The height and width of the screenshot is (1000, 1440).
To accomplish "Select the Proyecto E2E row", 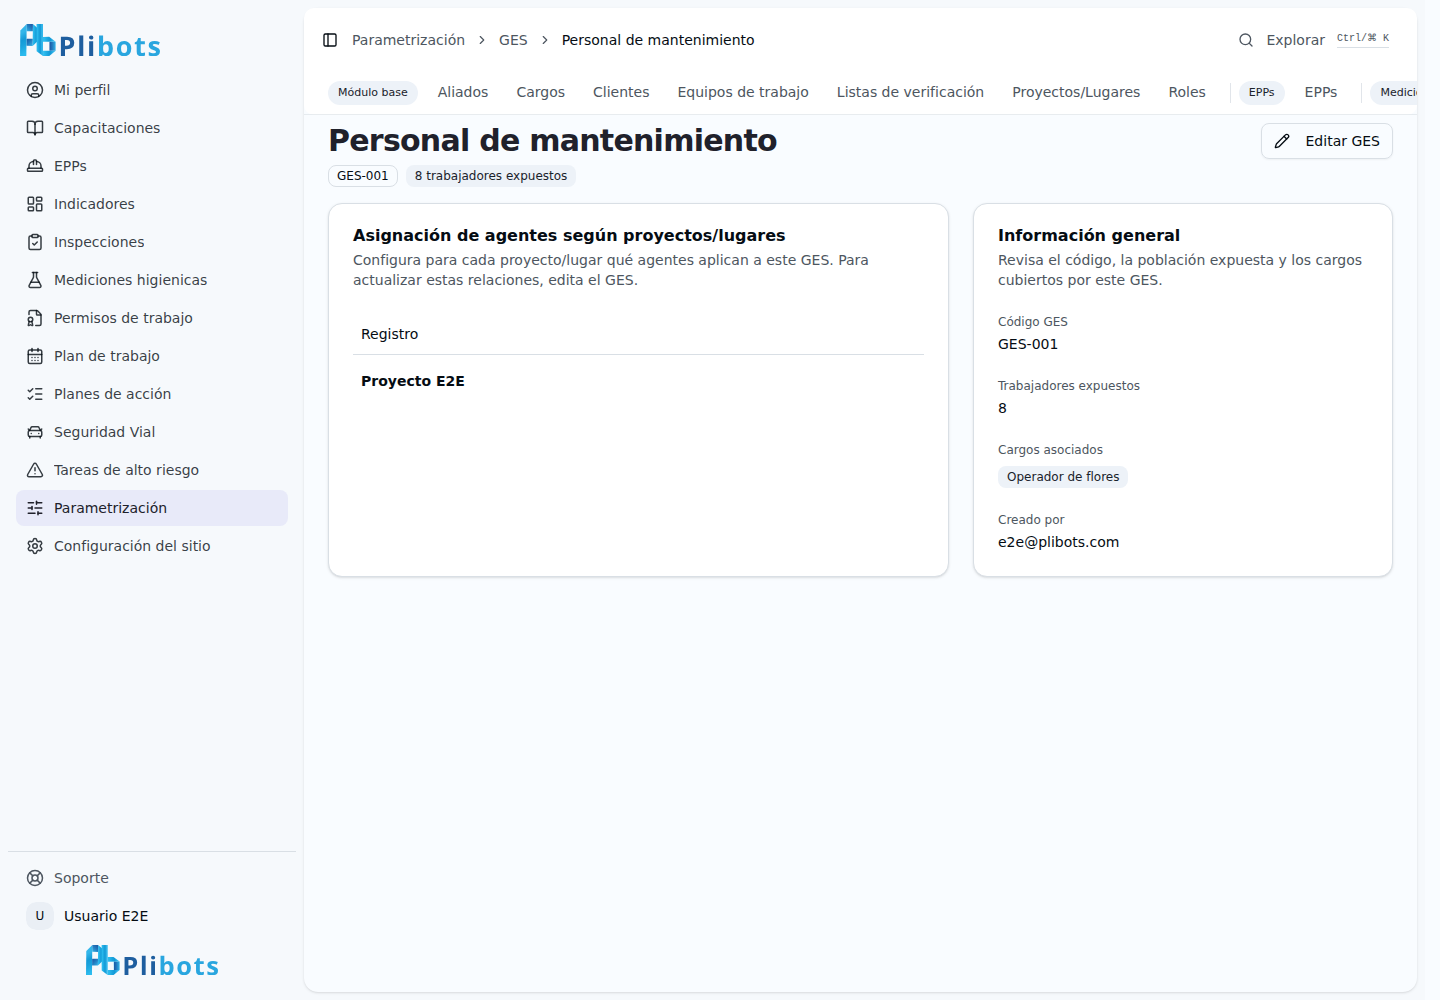I will point(638,381).
